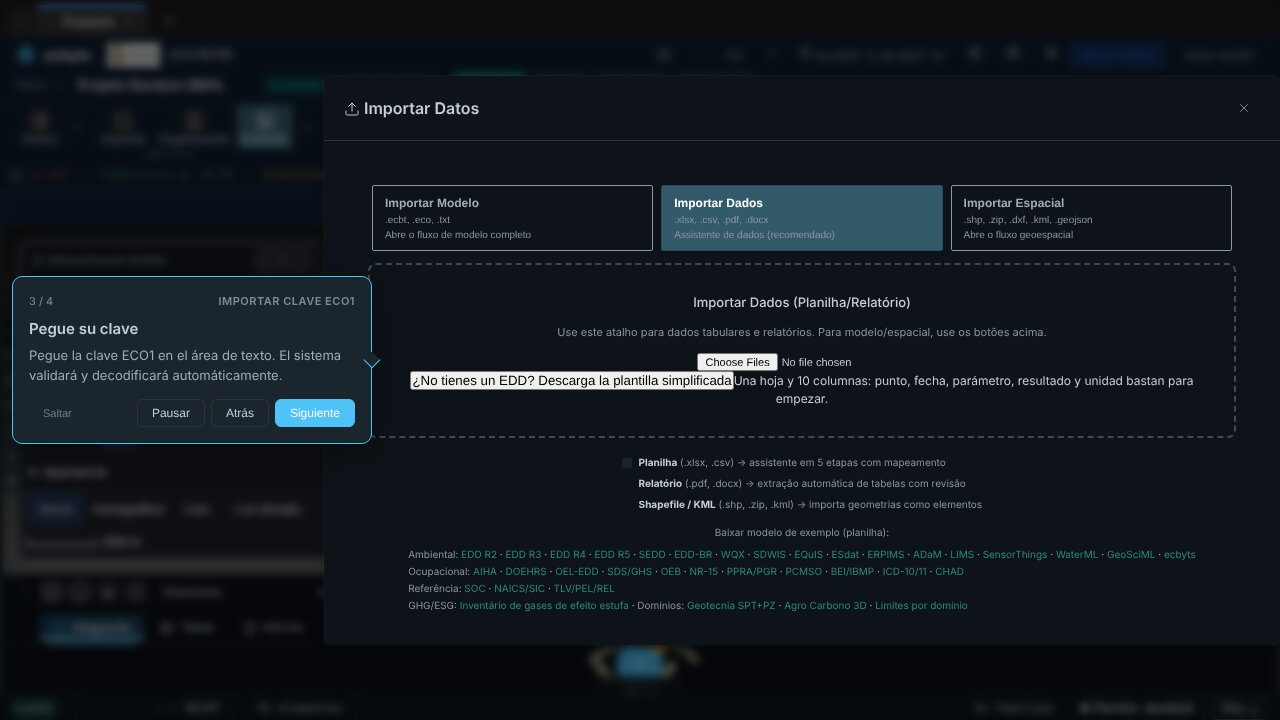This screenshot has height=720, width=1280.
Task: Open the WQX template link
Action: [733, 554]
